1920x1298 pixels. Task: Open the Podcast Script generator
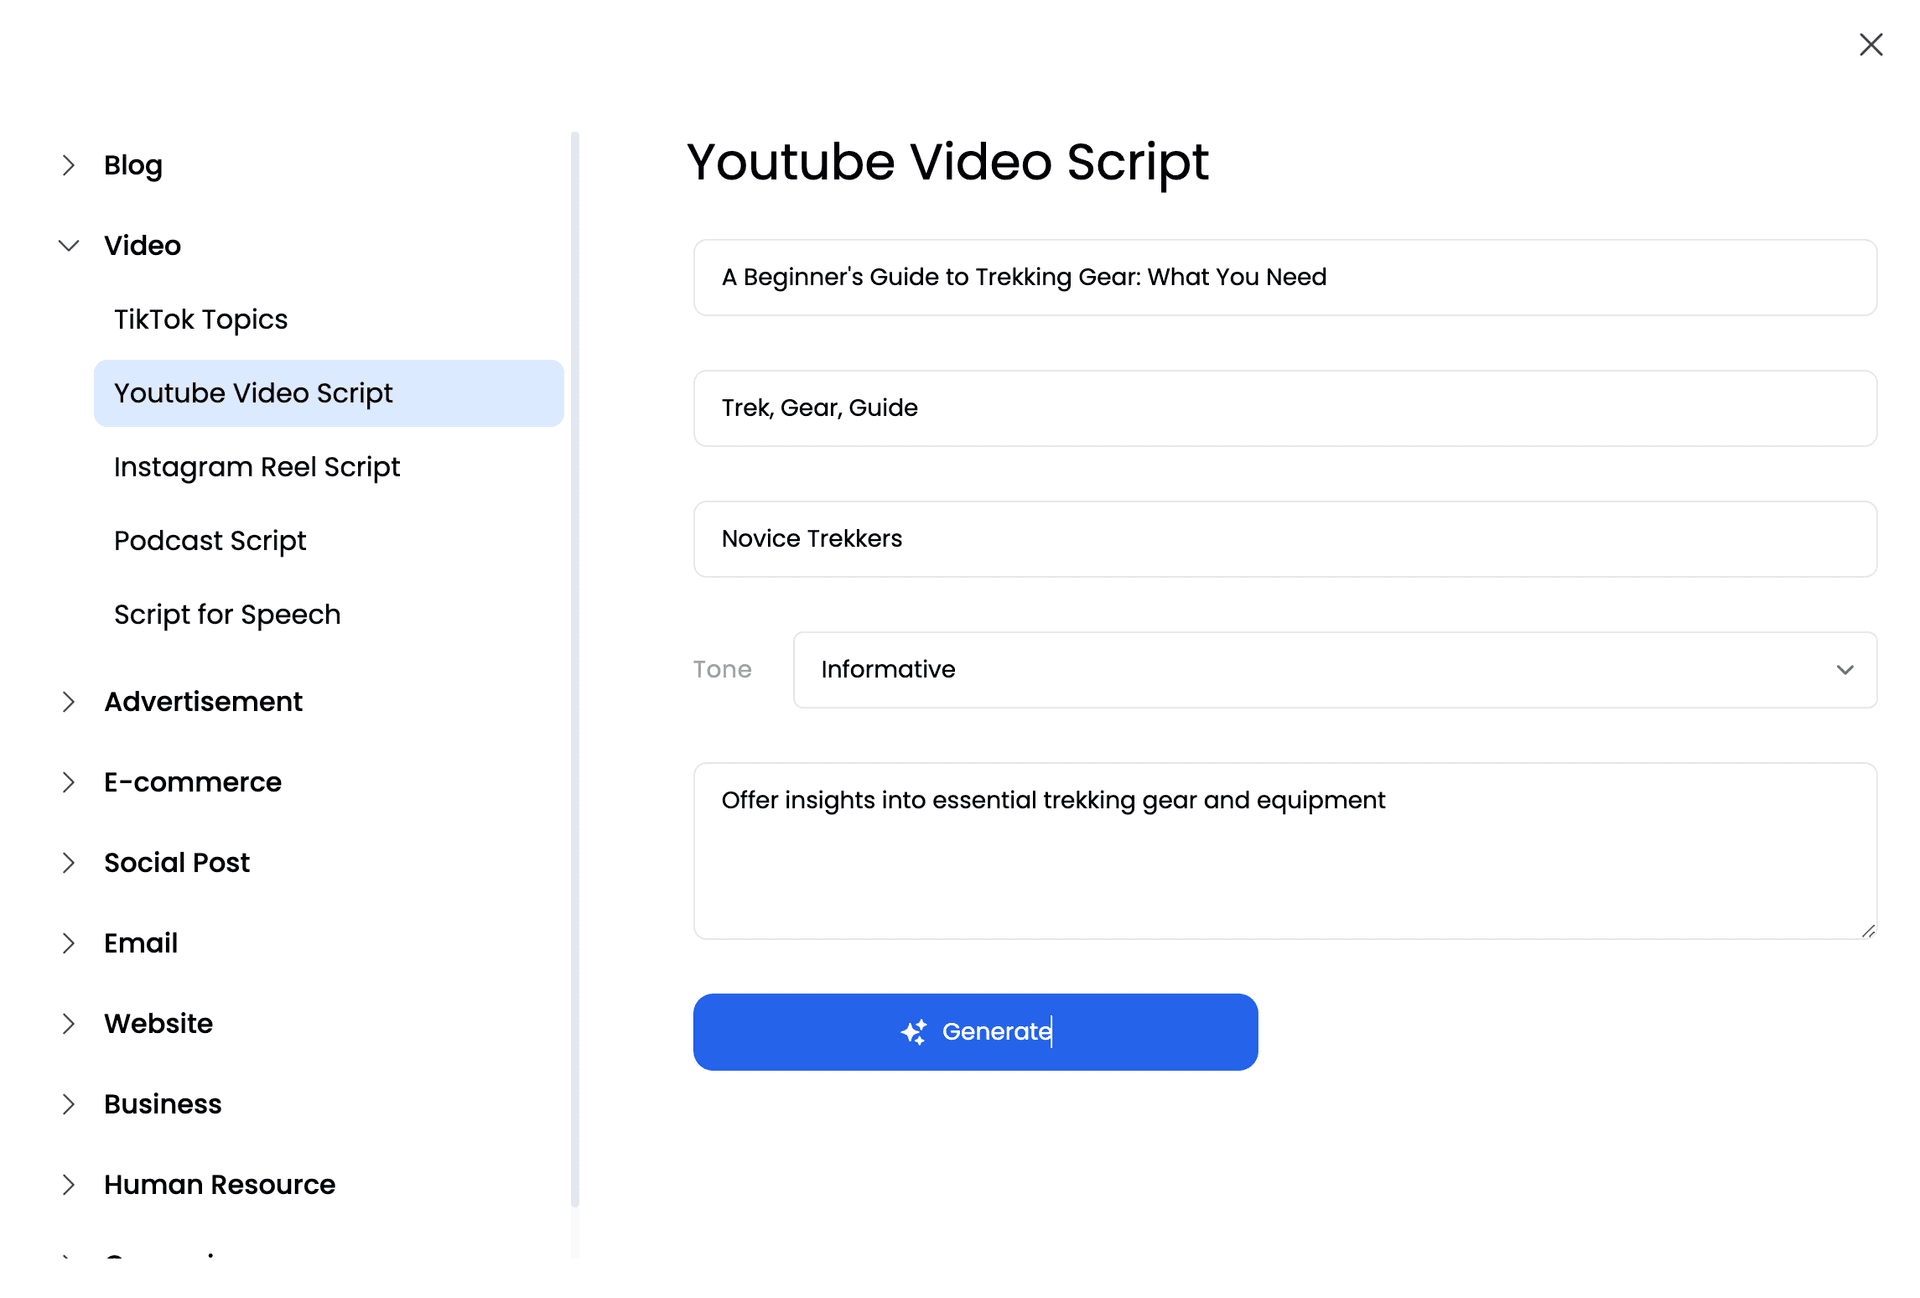210,540
